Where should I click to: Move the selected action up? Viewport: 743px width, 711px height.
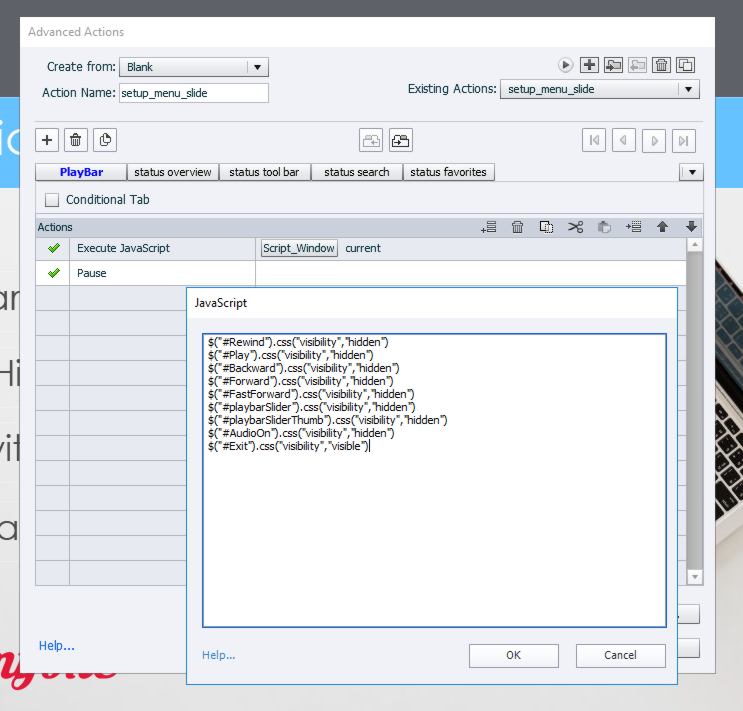[x=662, y=227]
